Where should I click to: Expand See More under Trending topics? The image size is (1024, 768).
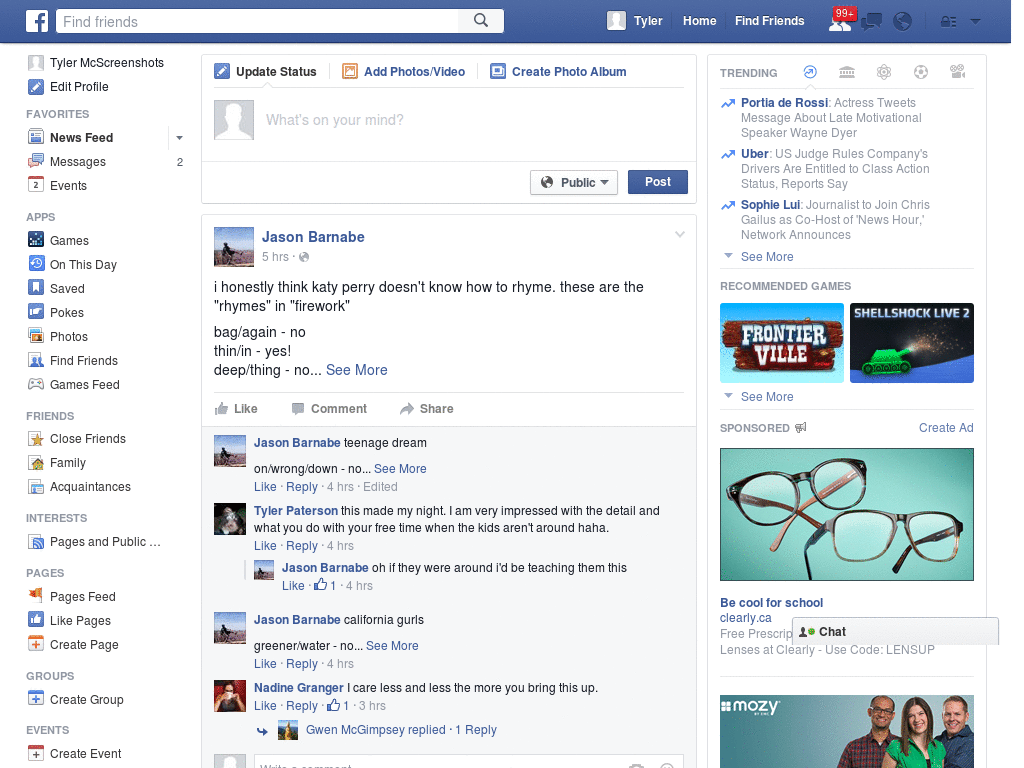(x=767, y=257)
